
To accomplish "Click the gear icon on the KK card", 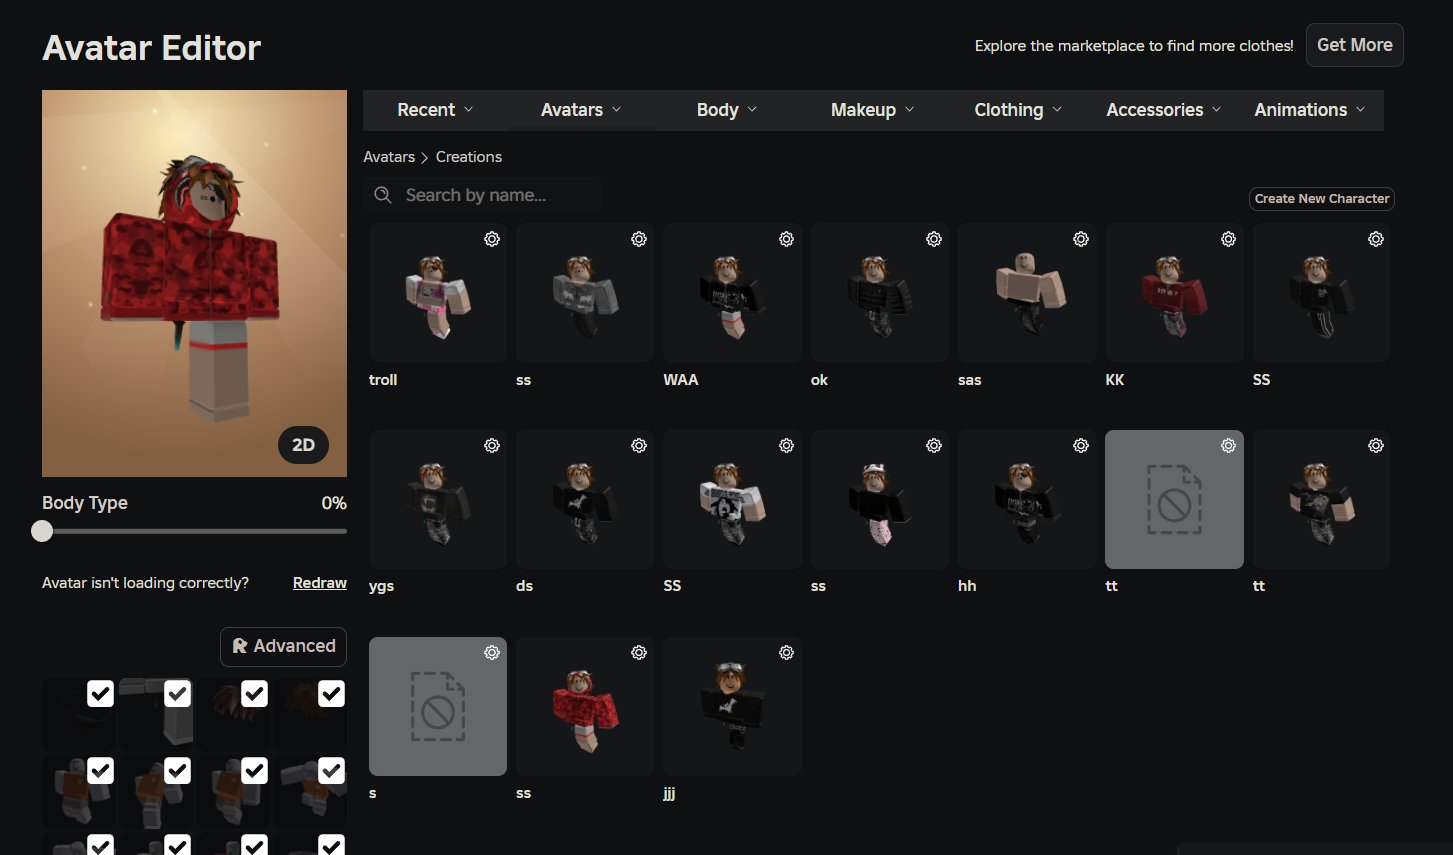I will tap(1228, 239).
